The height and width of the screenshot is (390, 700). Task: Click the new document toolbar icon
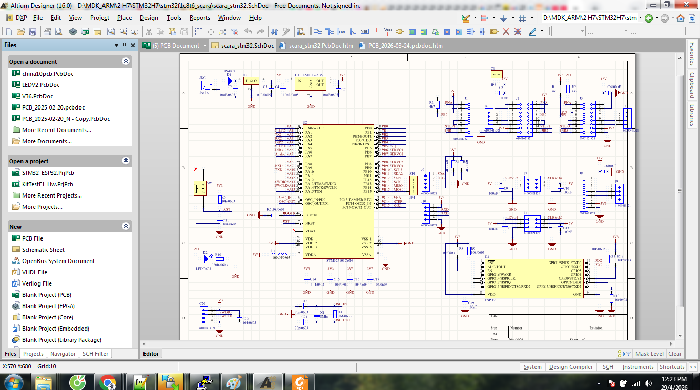coord(8,32)
